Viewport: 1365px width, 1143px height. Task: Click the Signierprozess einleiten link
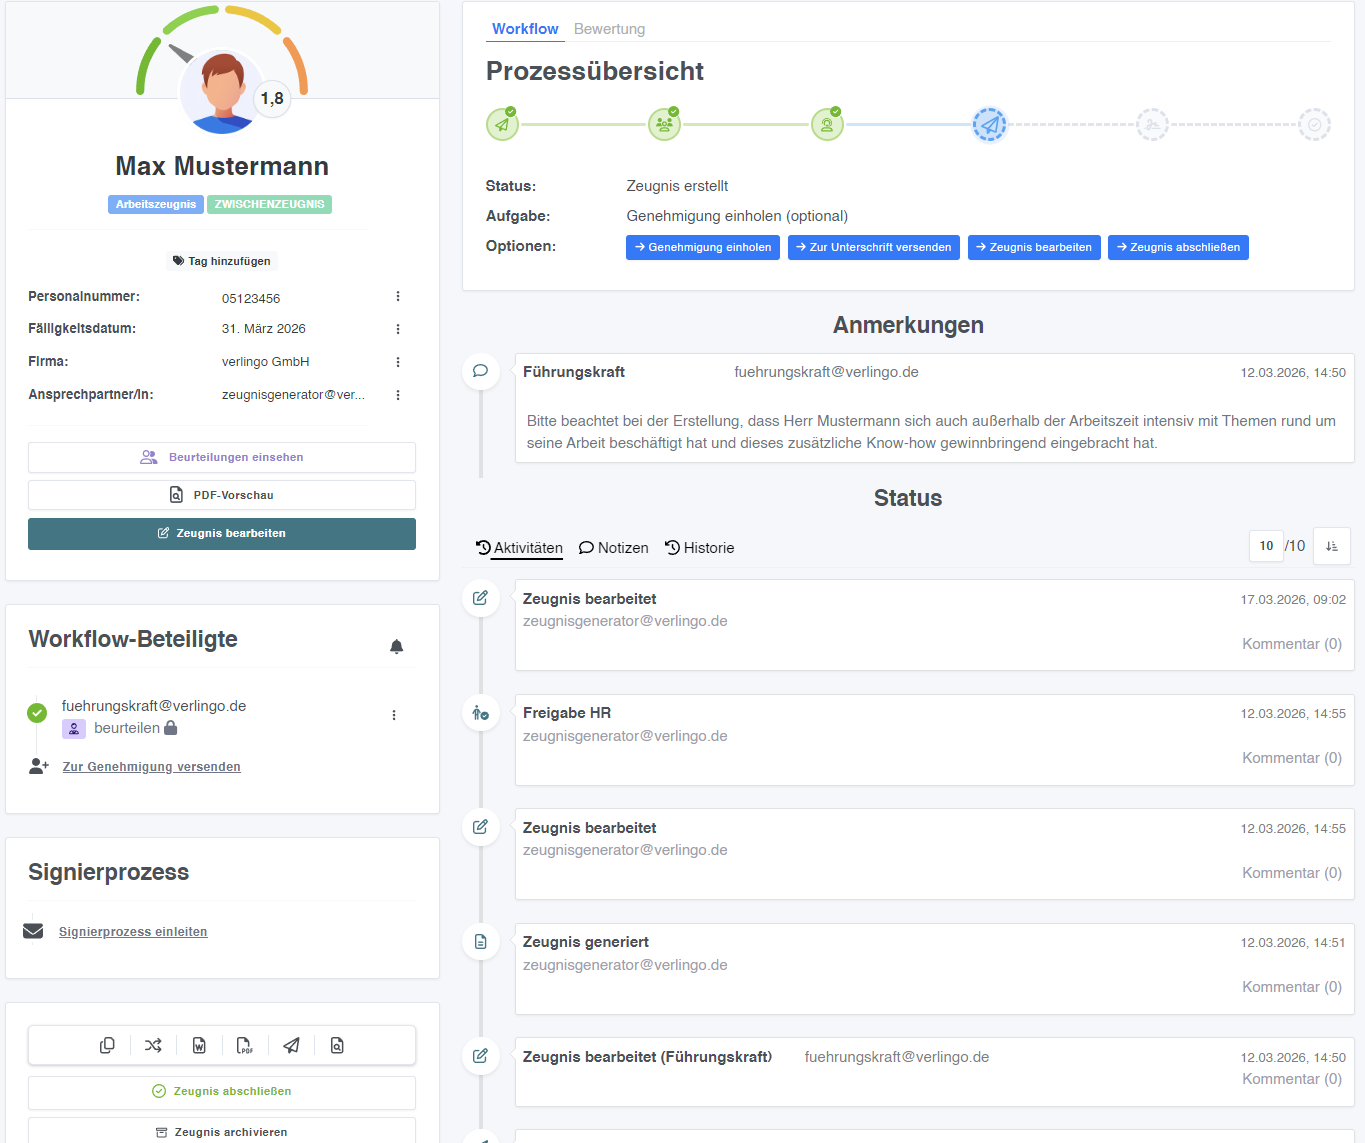(133, 932)
